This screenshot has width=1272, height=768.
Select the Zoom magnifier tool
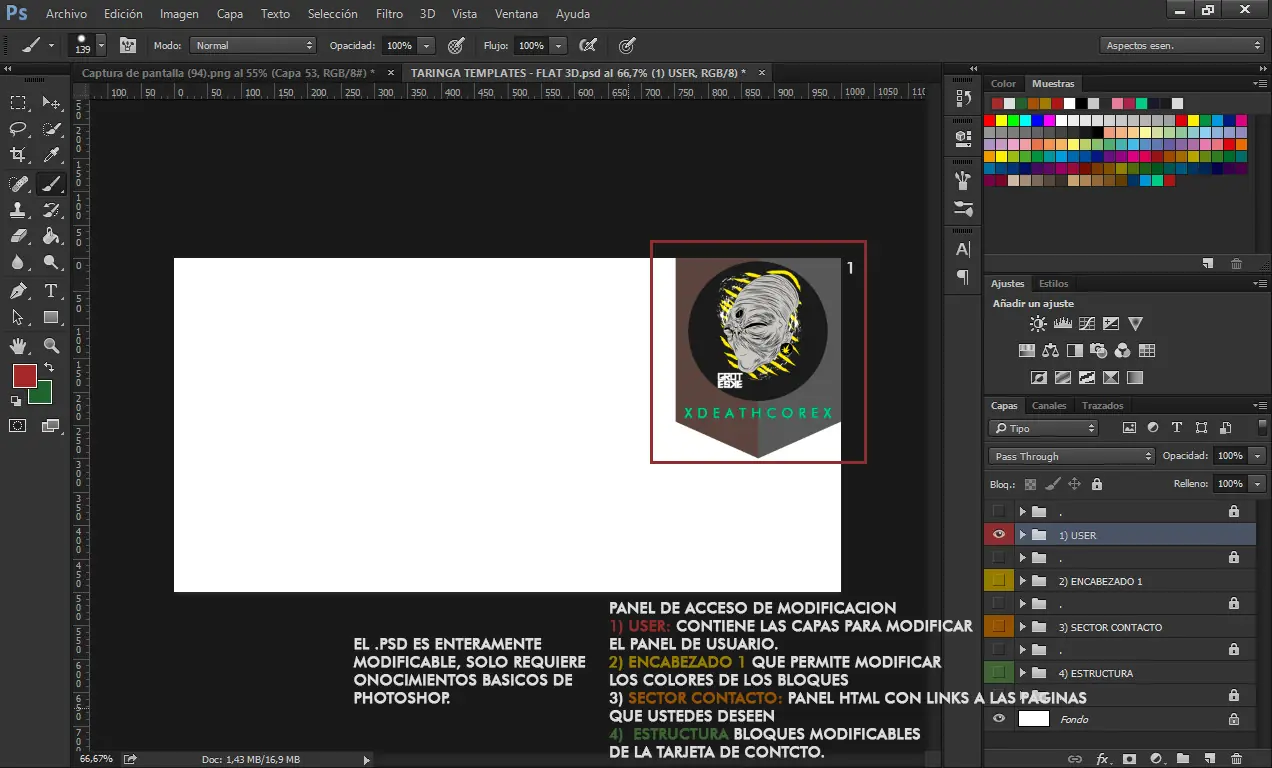(51, 346)
